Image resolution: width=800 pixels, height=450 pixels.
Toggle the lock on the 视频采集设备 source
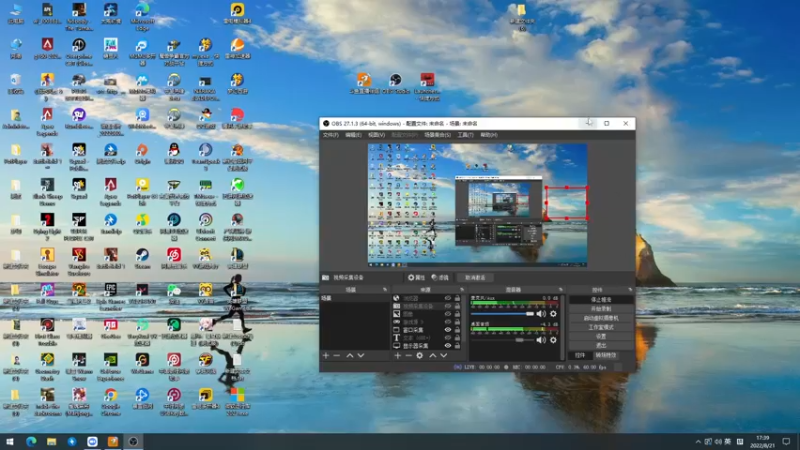click(457, 306)
